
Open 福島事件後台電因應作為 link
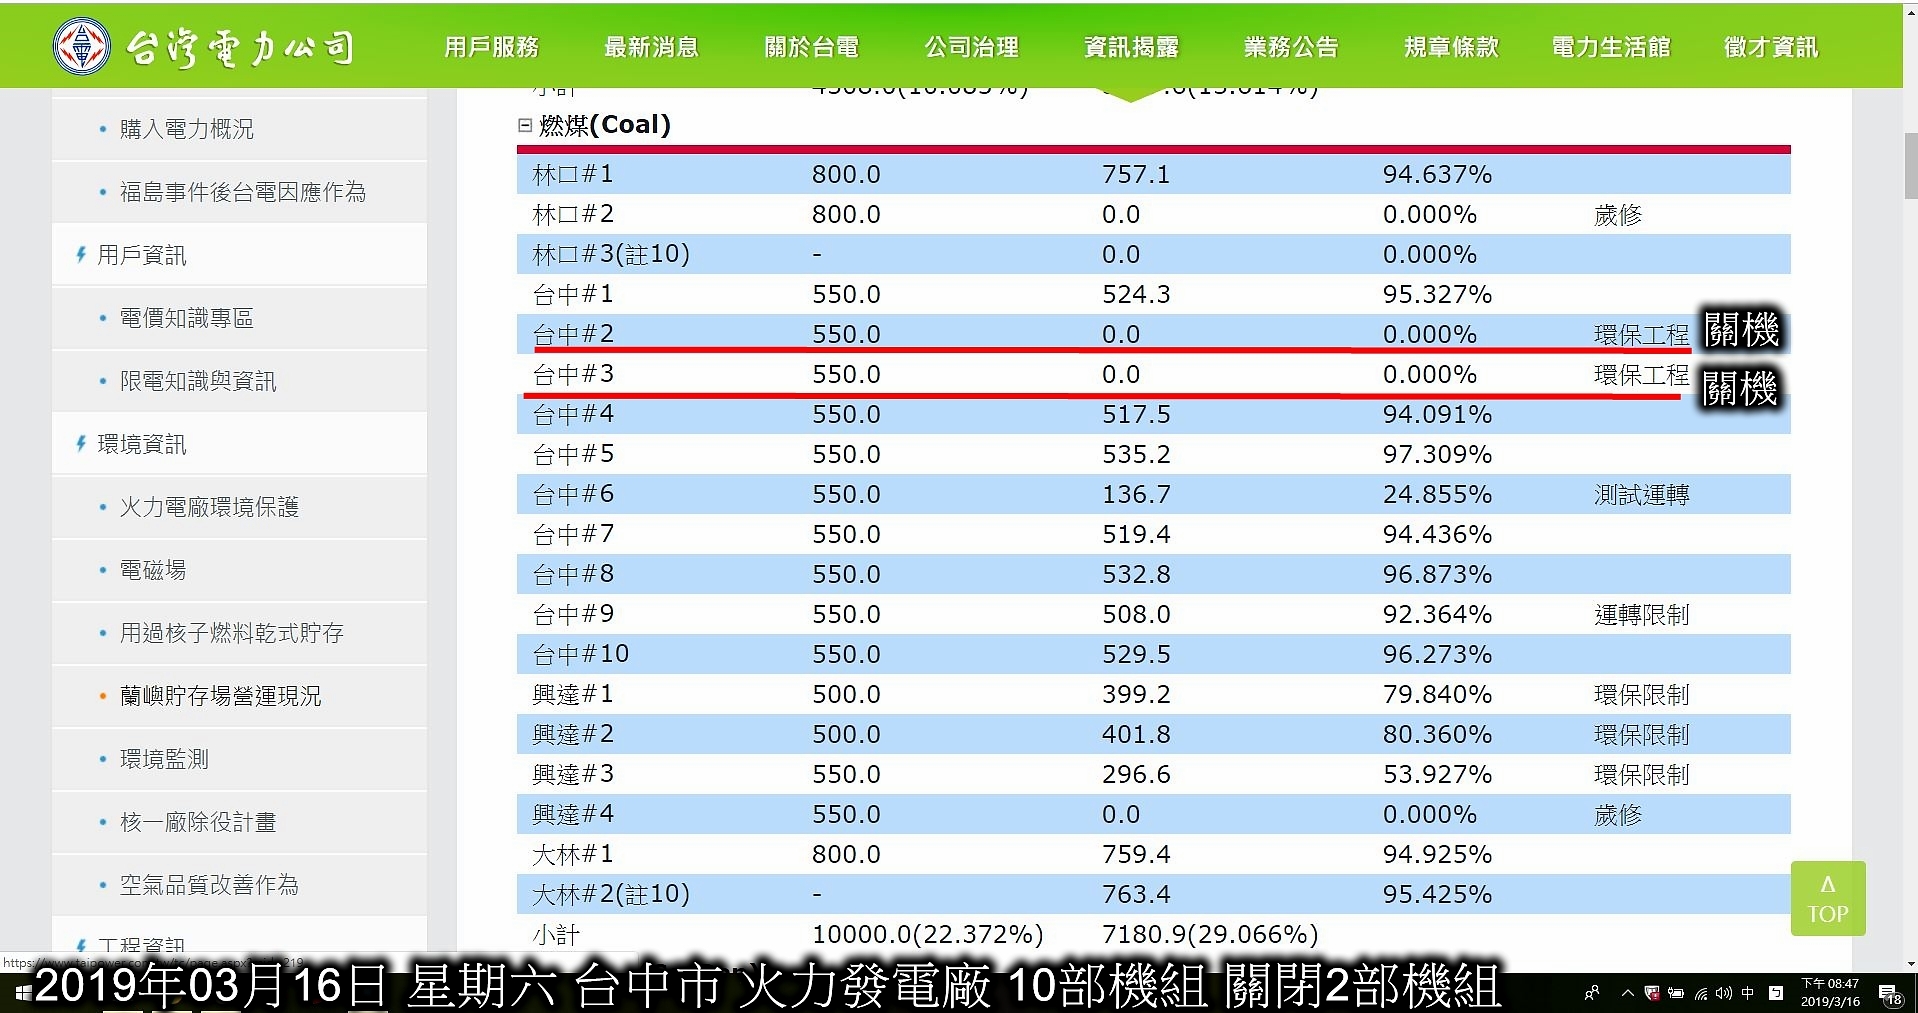click(x=243, y=192)
